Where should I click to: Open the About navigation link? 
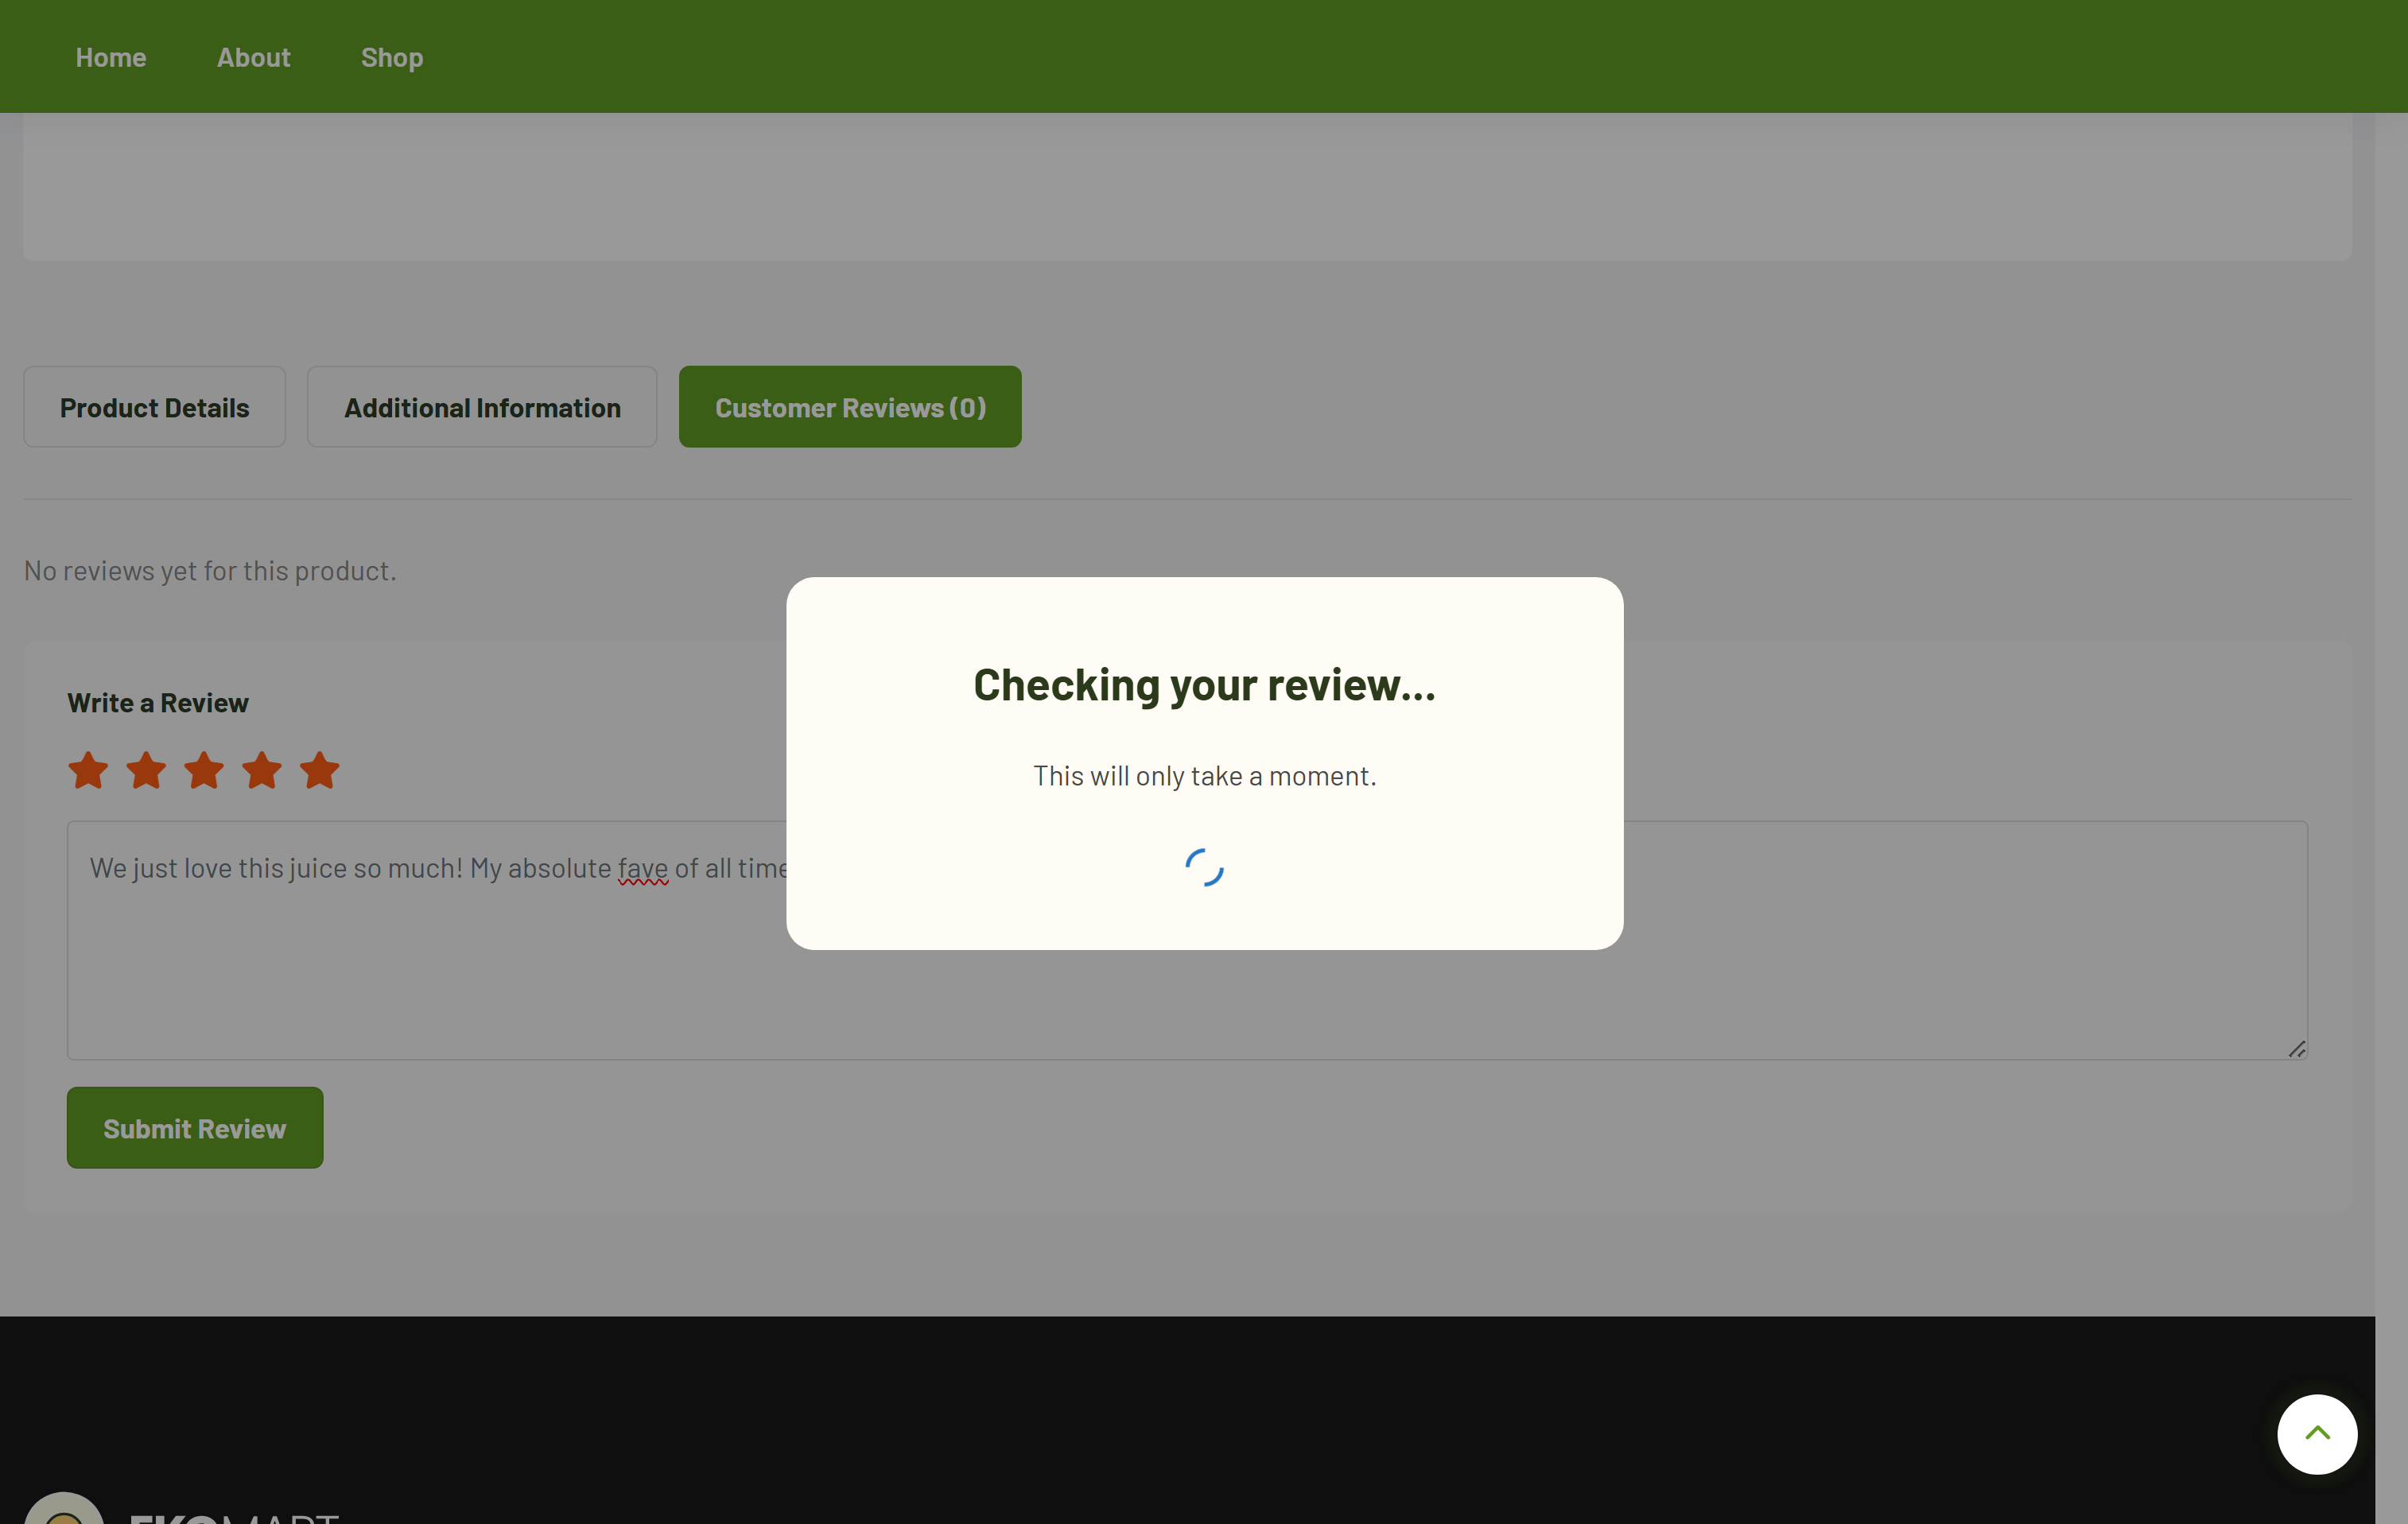coord(254,57)
